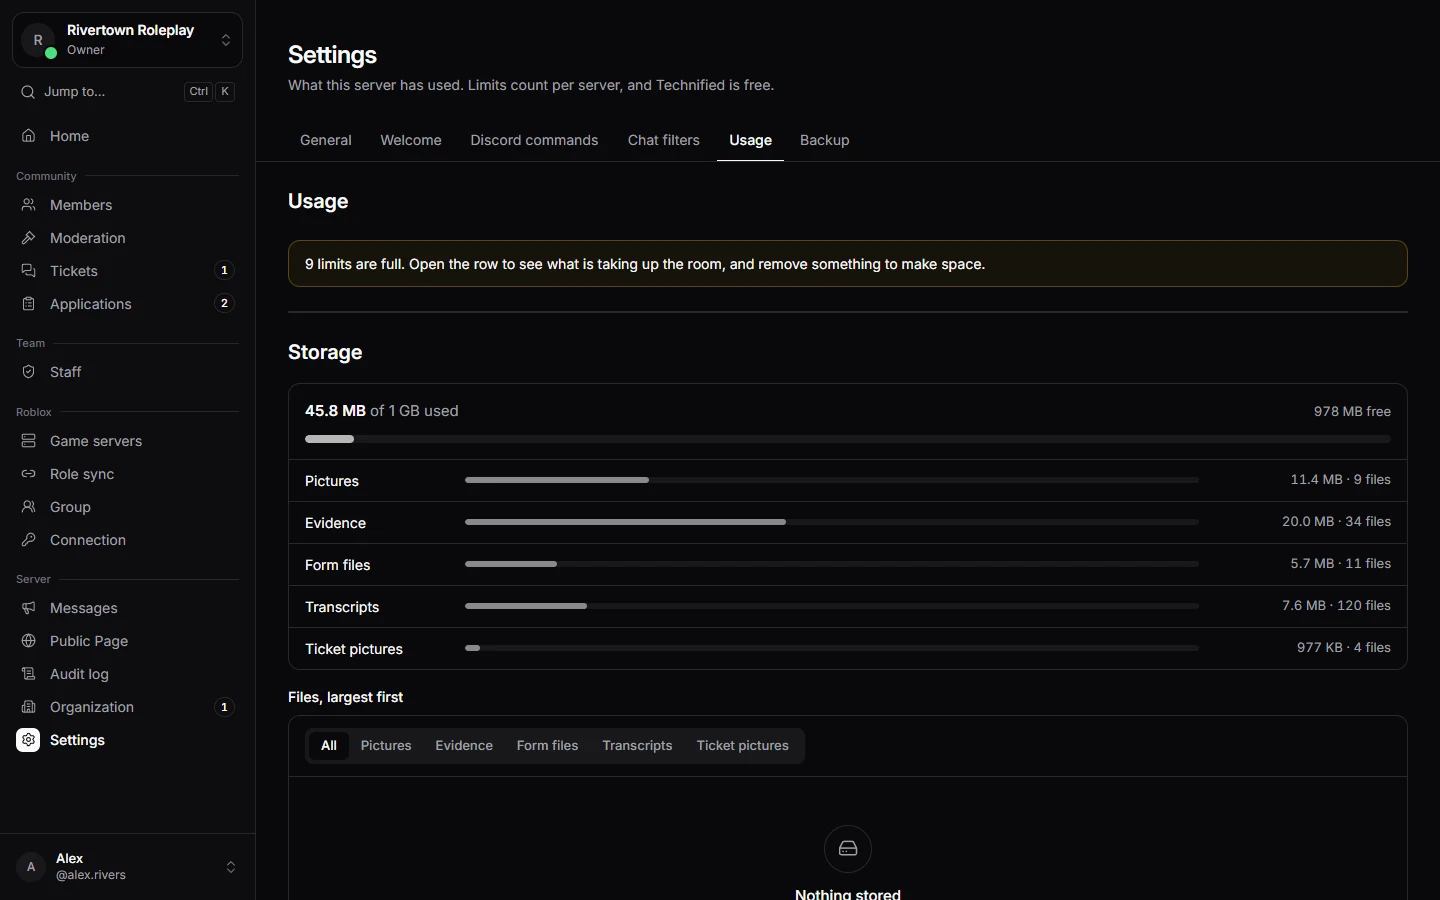Switch to the General tab
This screenshot has height=900, width=1440.
tap(326, 140)
